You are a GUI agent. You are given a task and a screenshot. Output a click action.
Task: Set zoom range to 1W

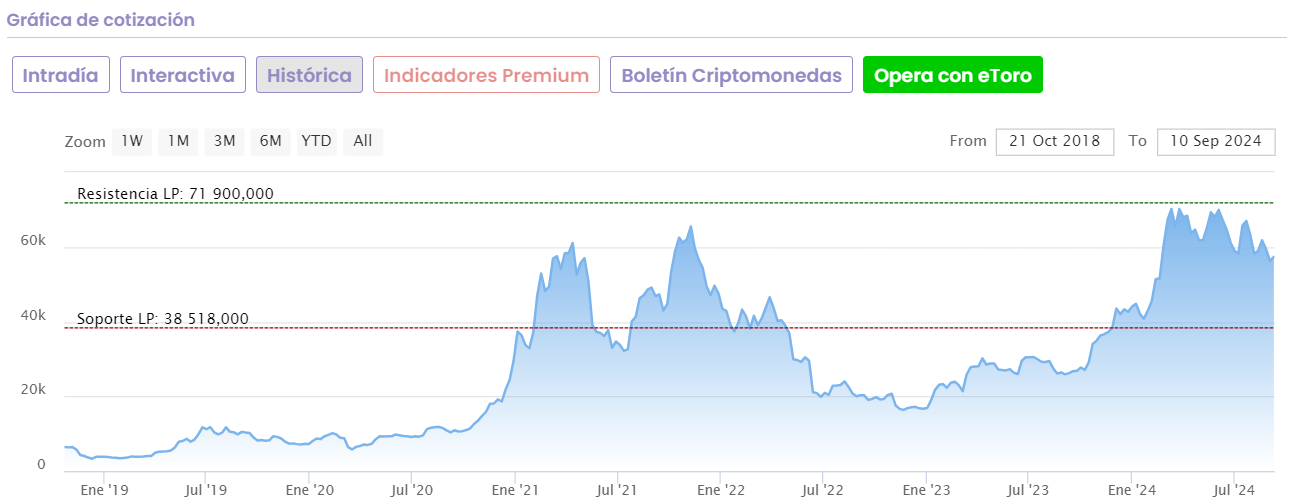tap(132, 141)
